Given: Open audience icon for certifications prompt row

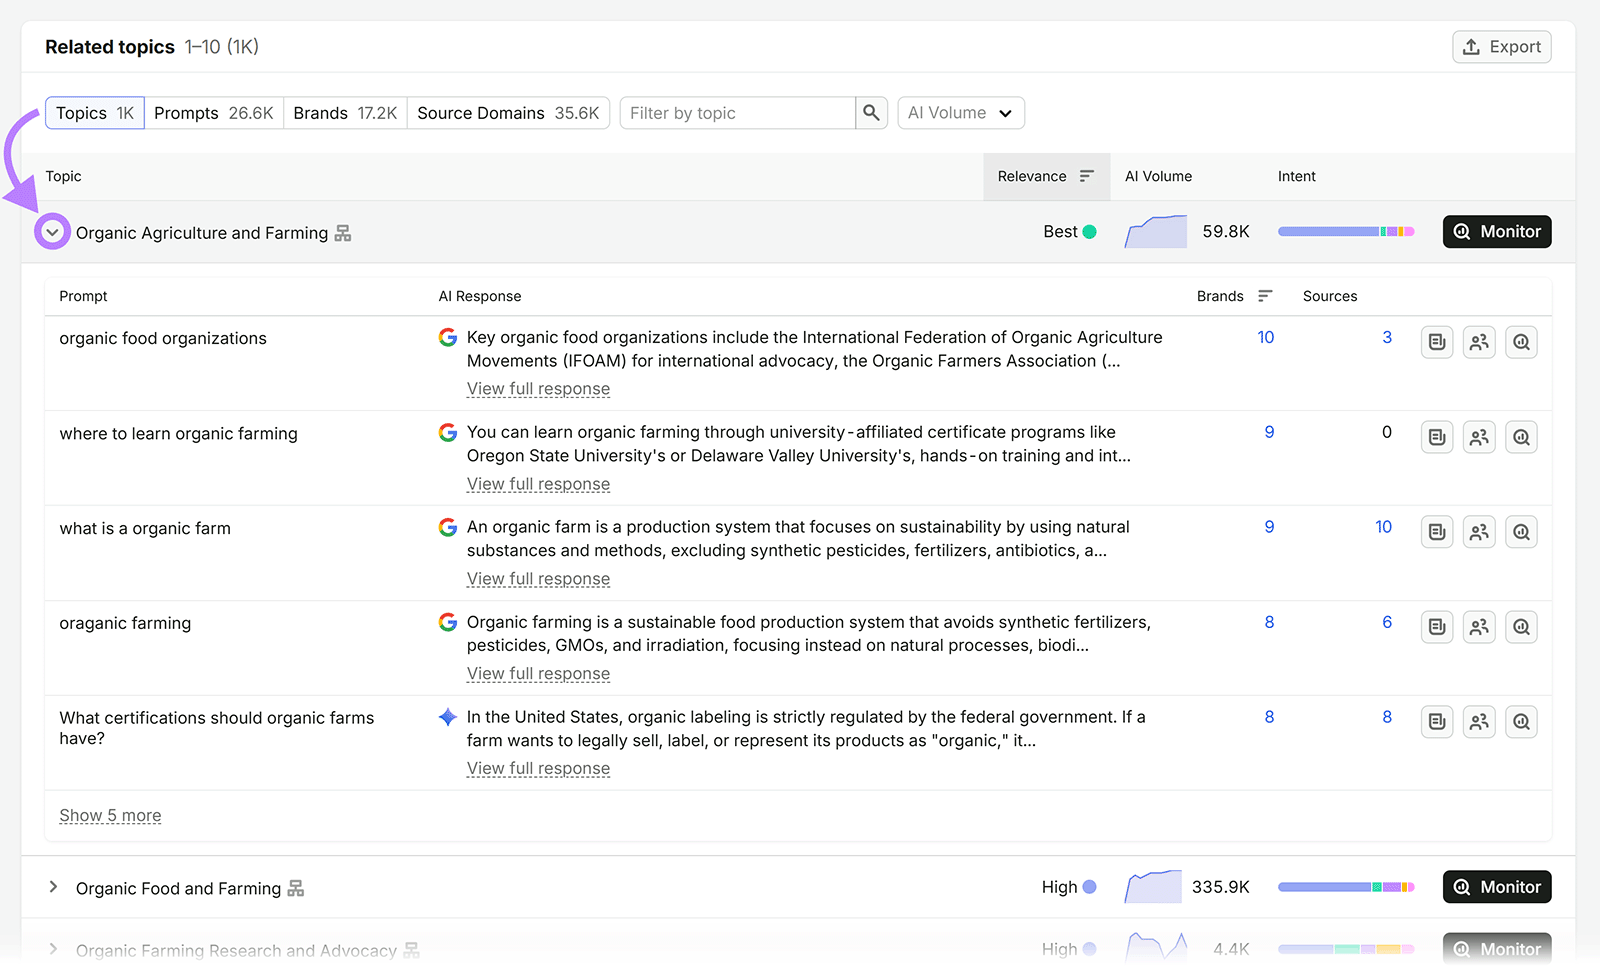Looking at the screenshot, I should 1479,722.
